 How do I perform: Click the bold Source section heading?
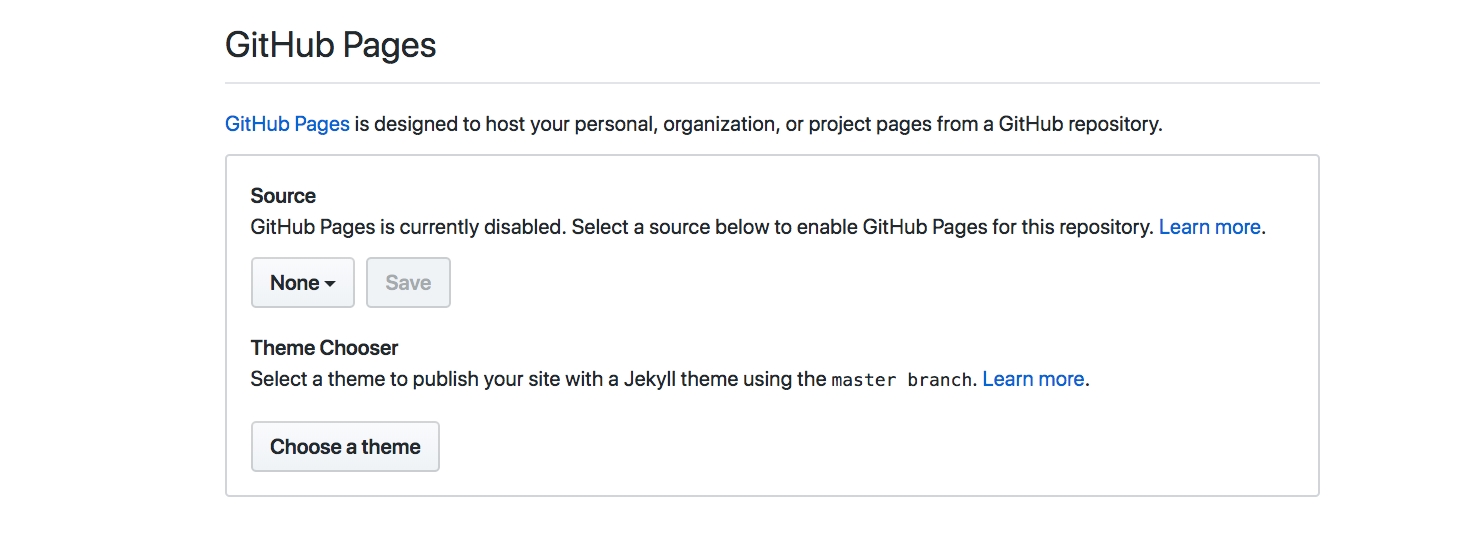pos(283,196)
